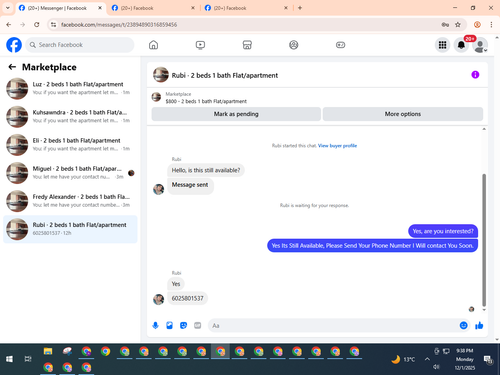
Task: Attach a file with the photo icon
Action: point(169,325)
